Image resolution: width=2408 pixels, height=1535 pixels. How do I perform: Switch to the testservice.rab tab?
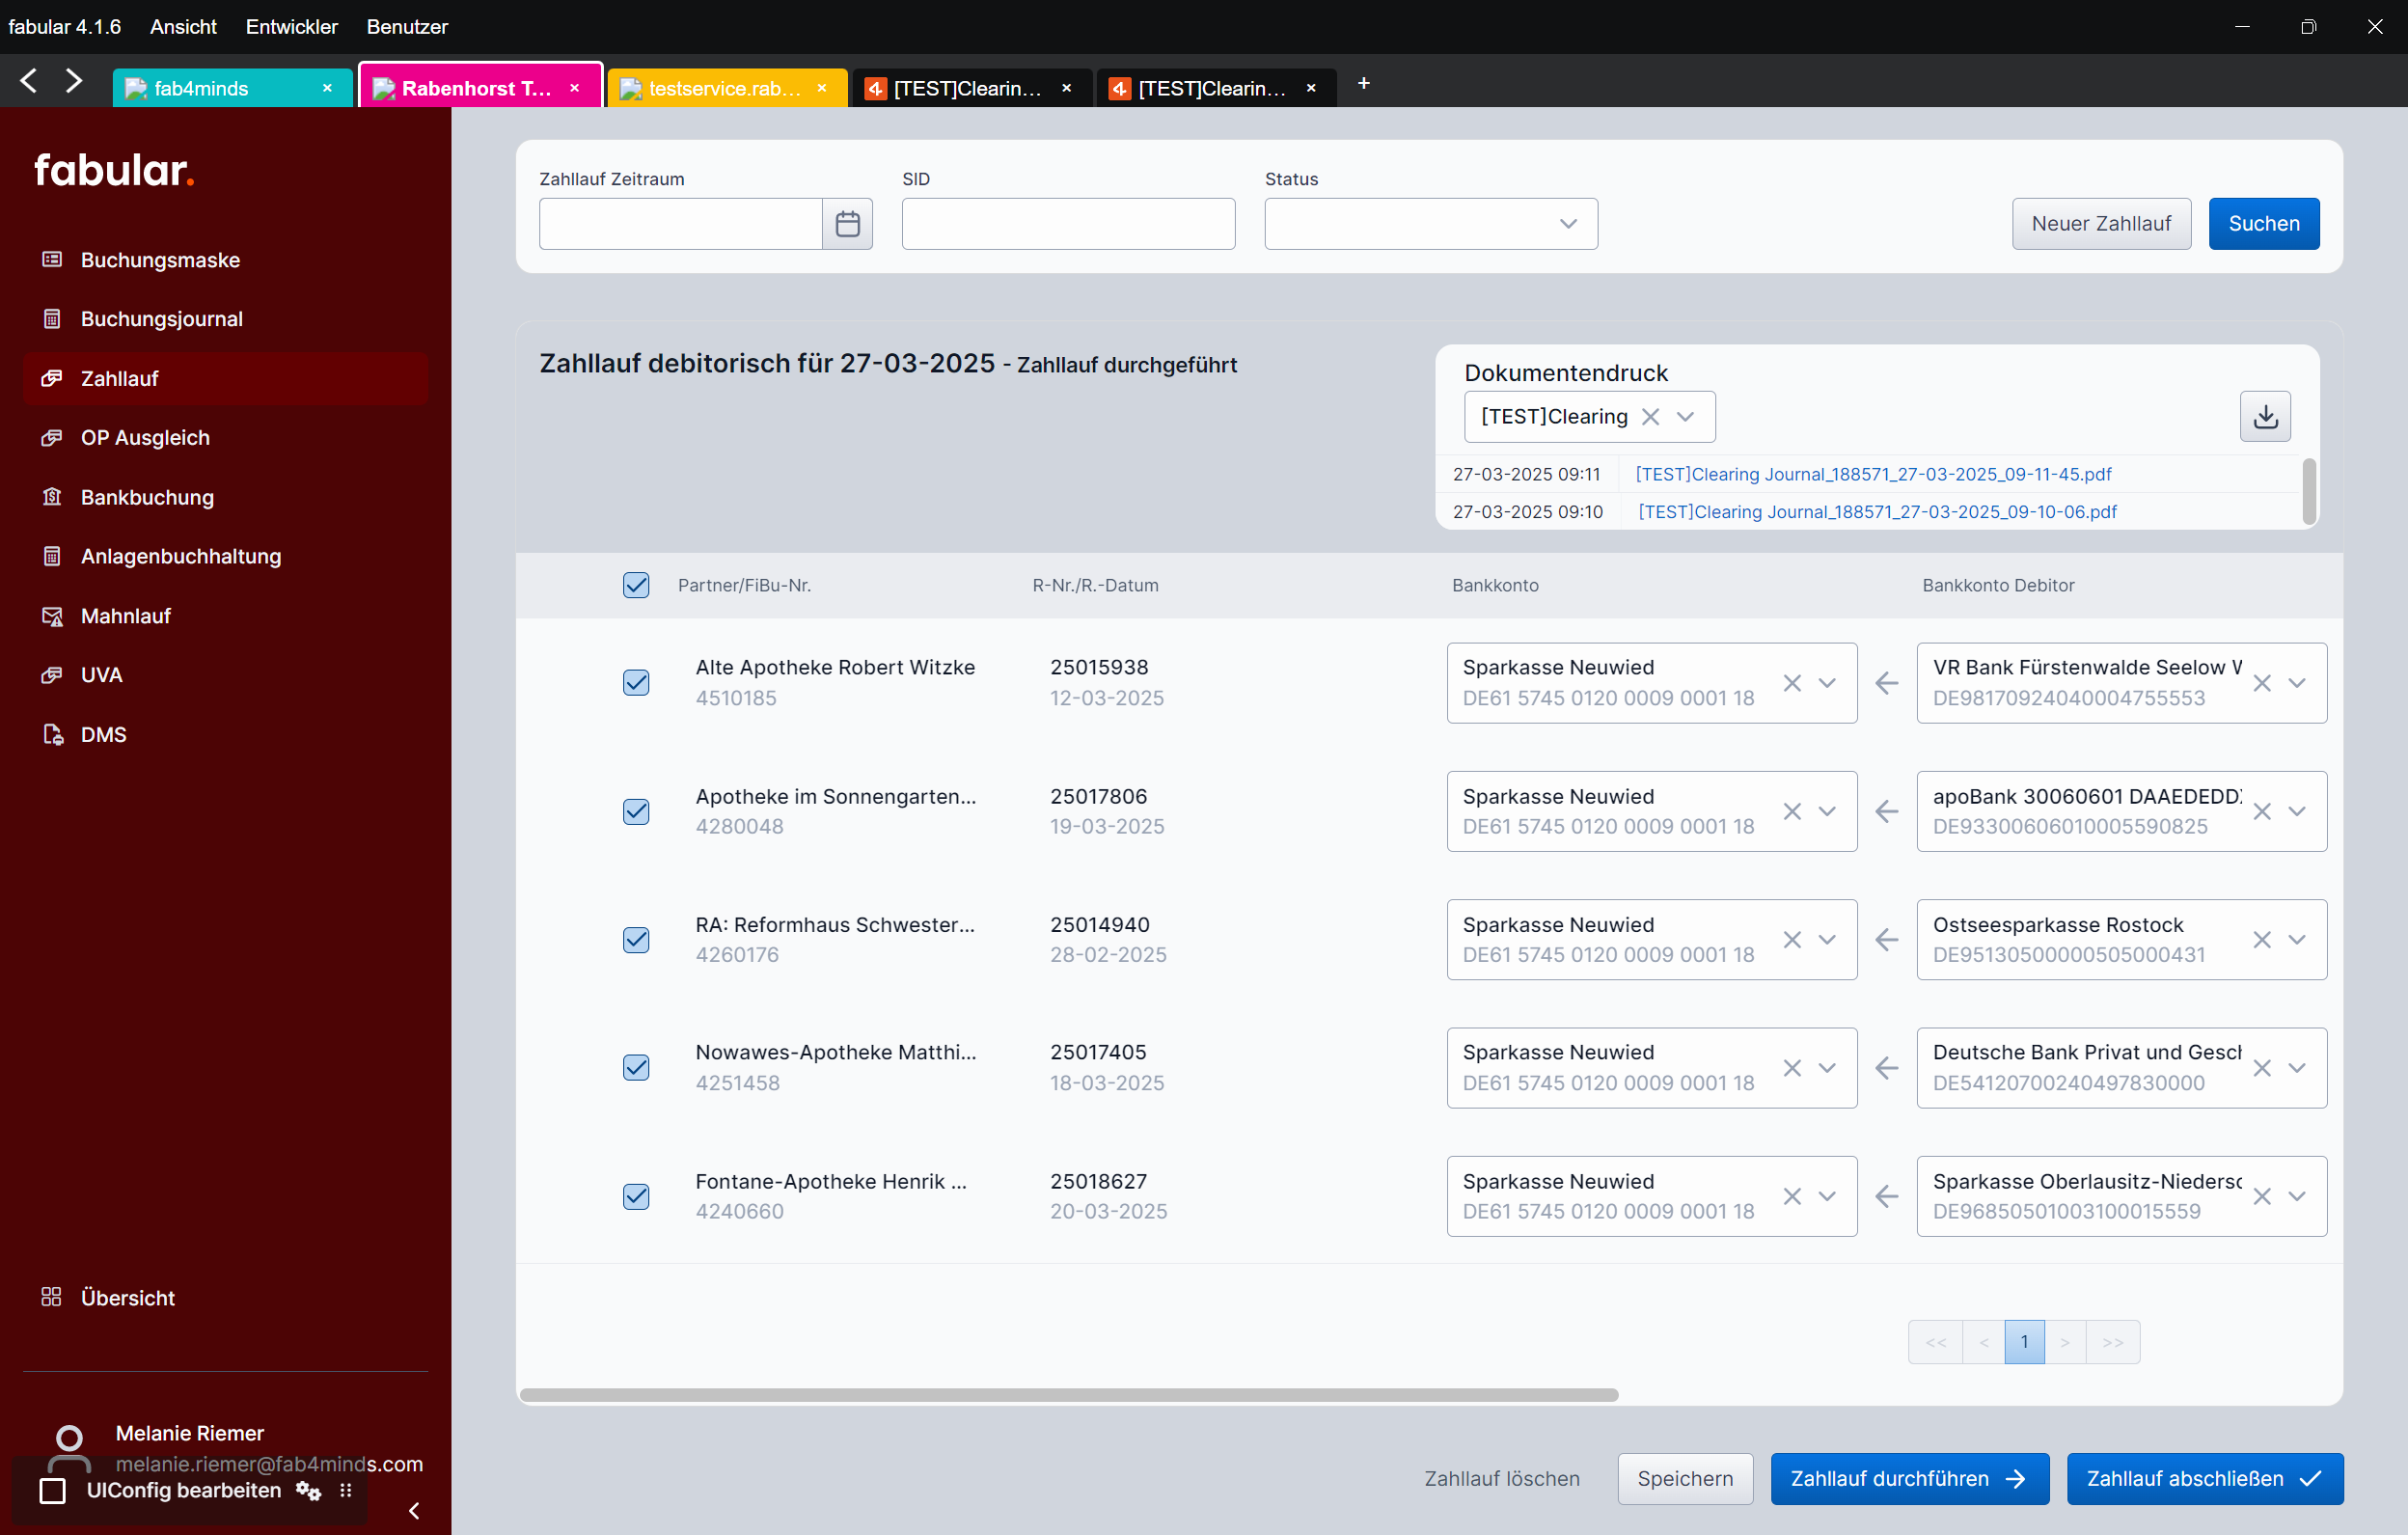tap(724, 88)
